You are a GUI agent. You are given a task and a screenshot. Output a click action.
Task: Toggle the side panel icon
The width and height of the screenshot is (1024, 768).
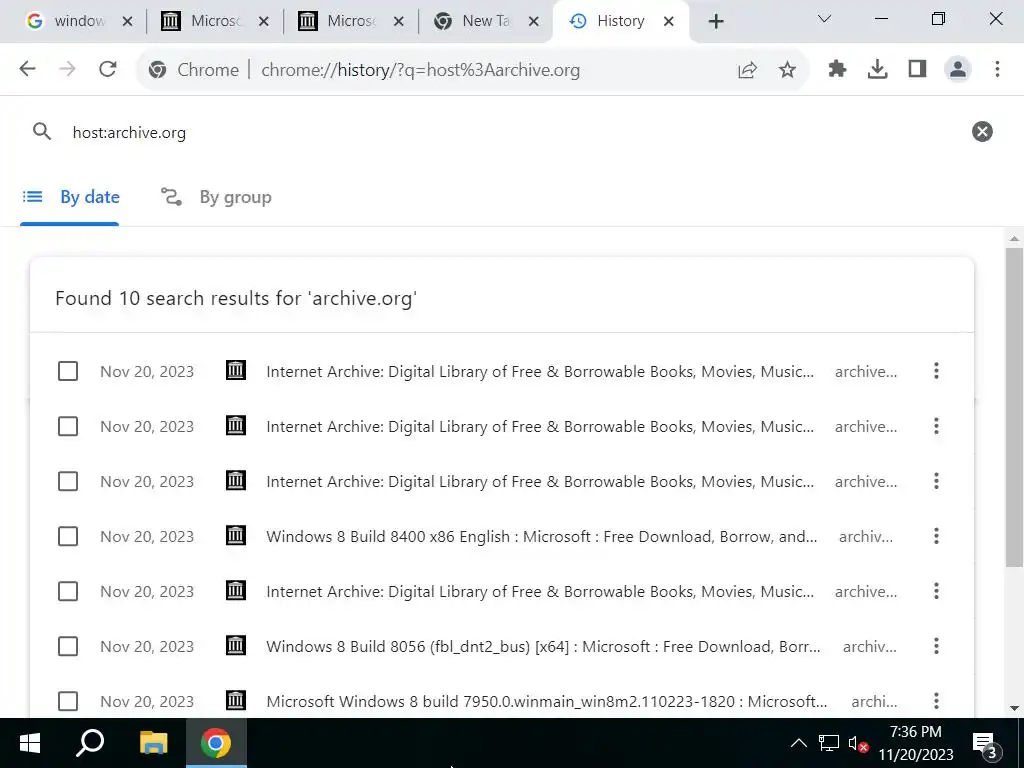[x=918, y=69]
